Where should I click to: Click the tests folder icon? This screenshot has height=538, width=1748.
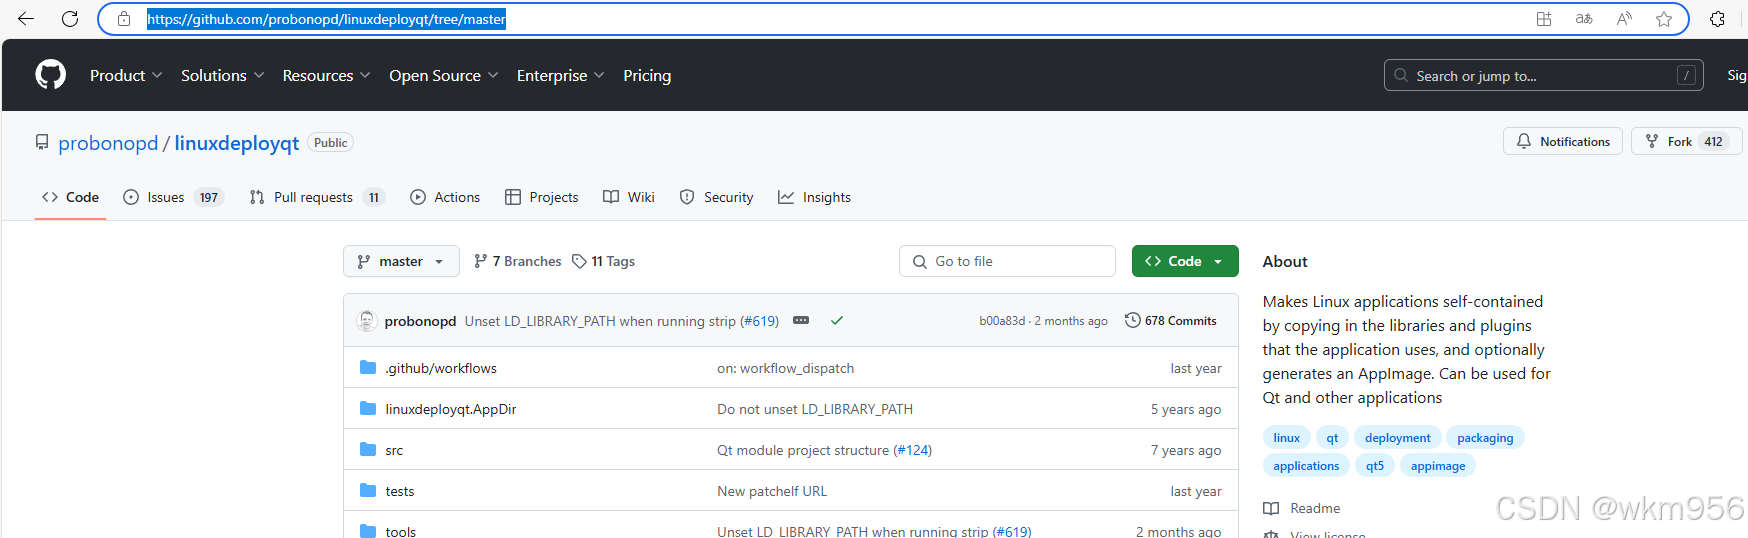click(368, 491)
